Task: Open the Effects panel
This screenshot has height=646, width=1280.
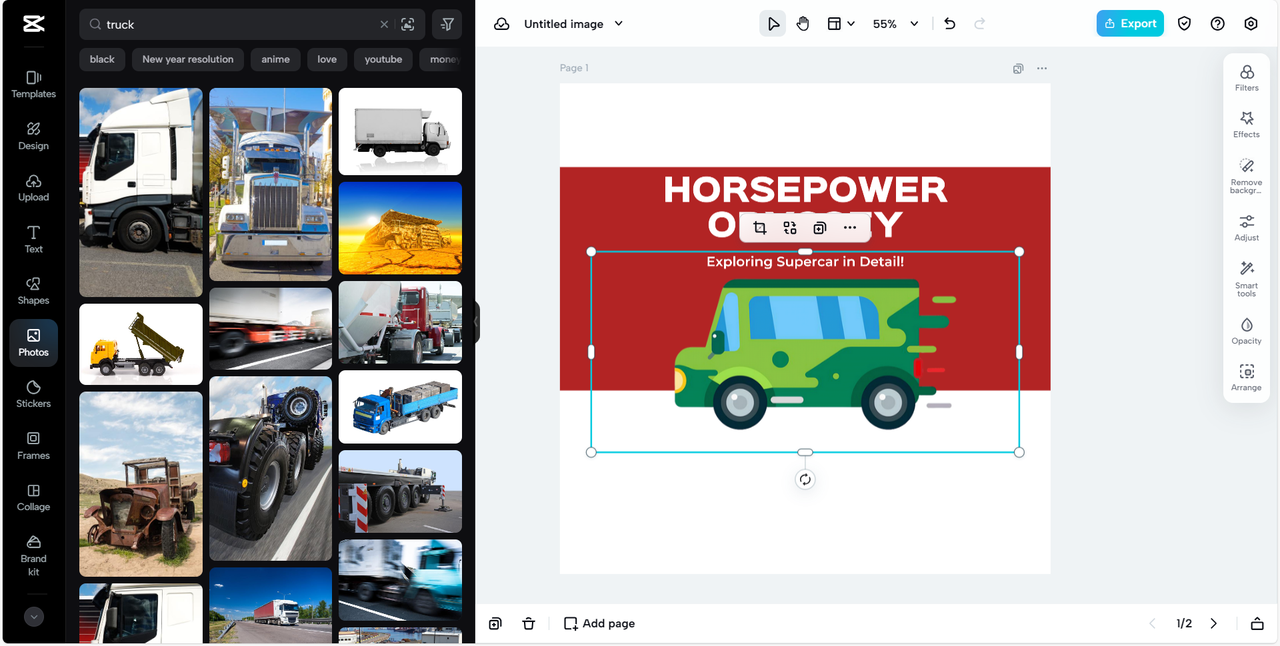Action: point(1247,125)
